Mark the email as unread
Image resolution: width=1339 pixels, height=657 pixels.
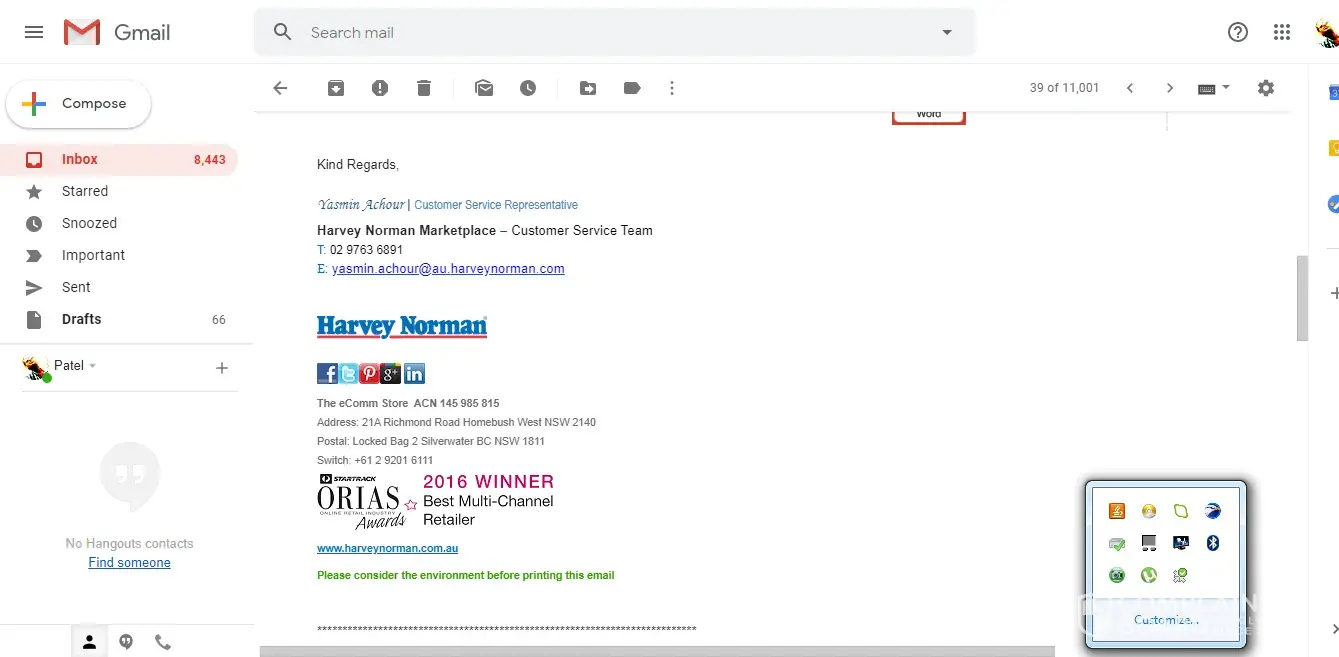tap(484, 88)
